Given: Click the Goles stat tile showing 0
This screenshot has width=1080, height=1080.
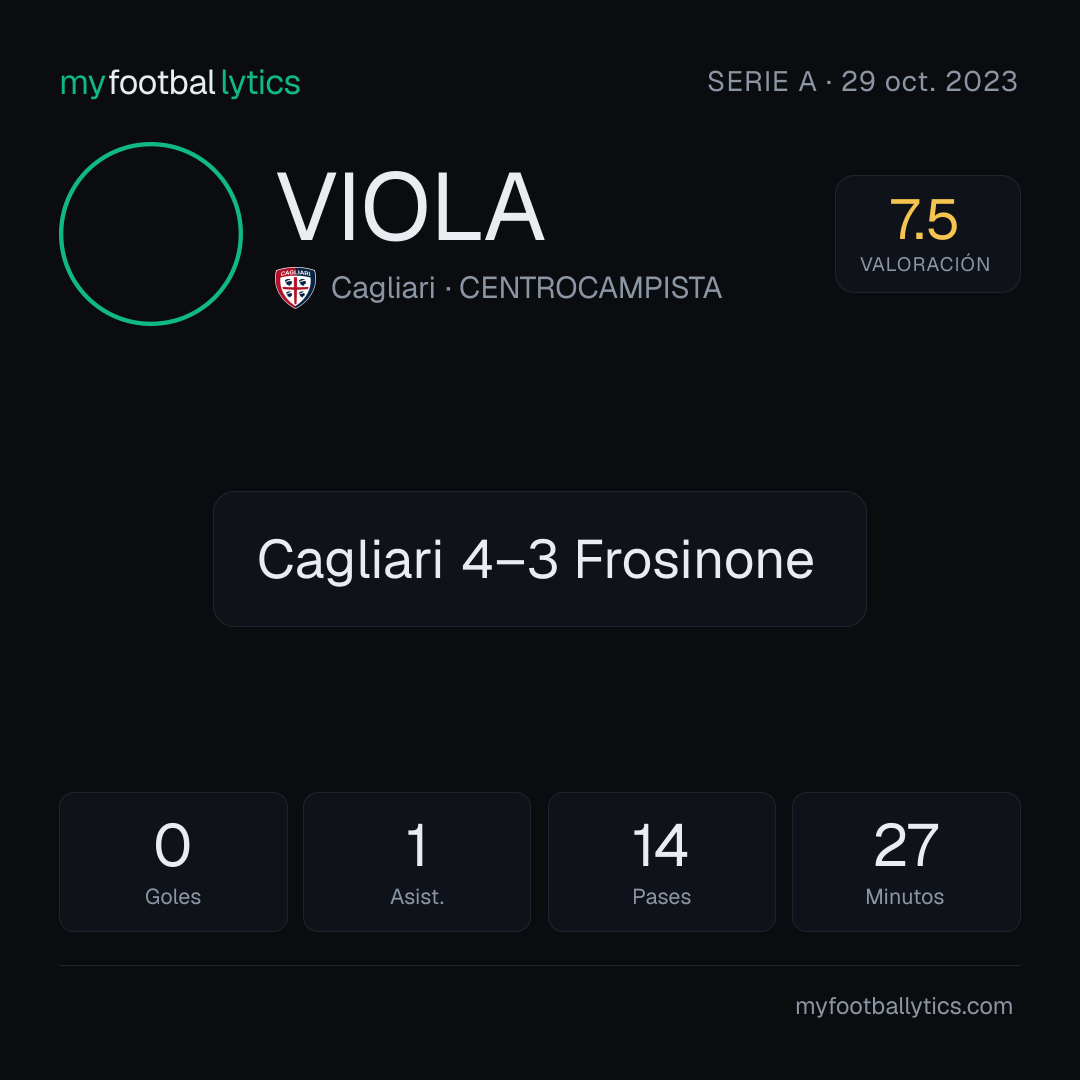Looking at the screenshot, I should click(x=173, y=862).
